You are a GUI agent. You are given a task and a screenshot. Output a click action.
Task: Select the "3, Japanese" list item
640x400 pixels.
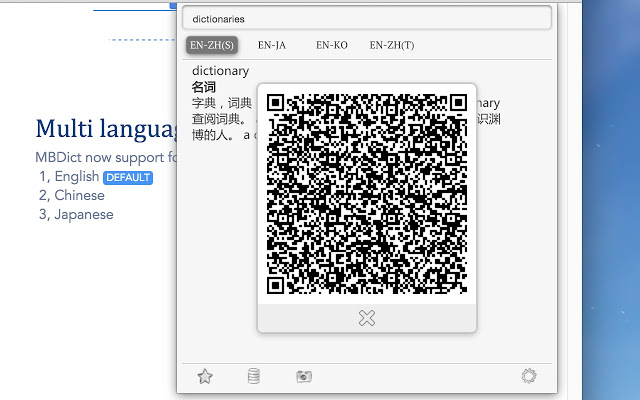(x=76, y=215)
